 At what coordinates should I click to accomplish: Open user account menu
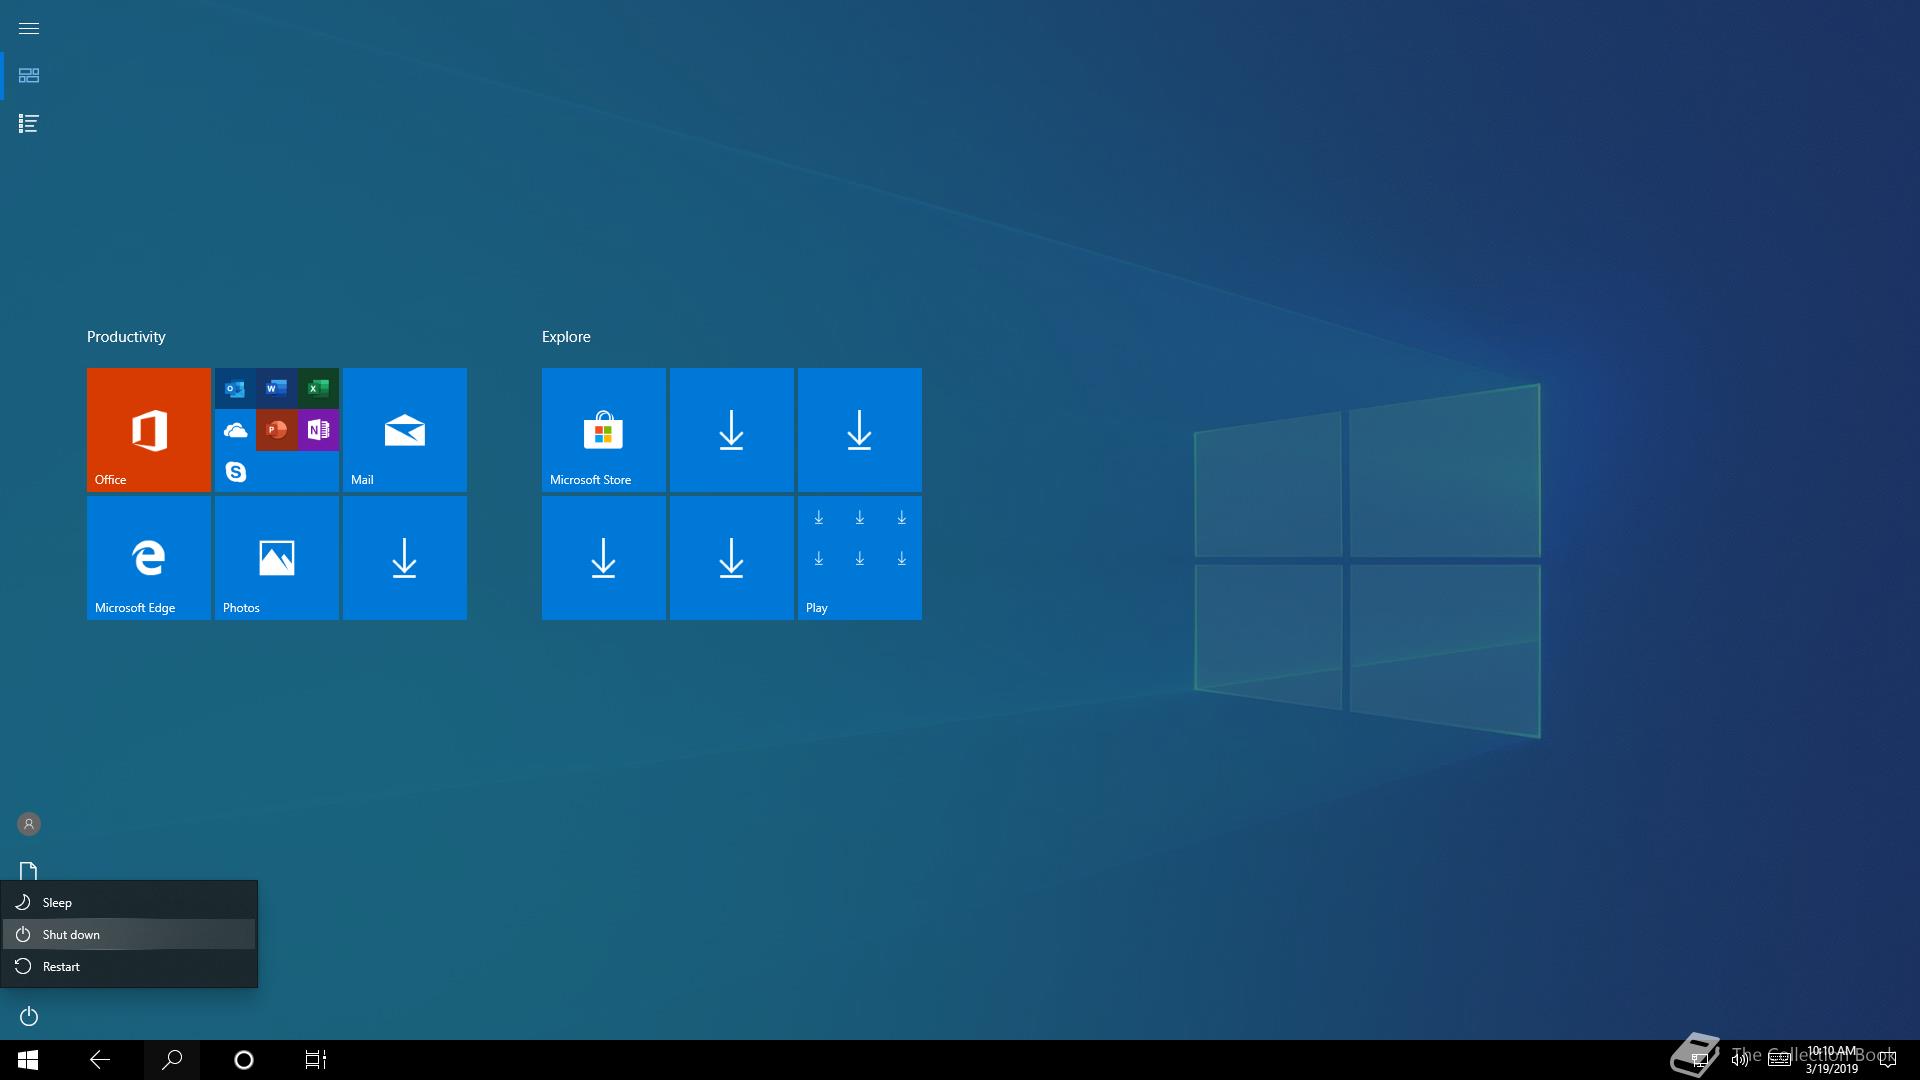(29, 824)
